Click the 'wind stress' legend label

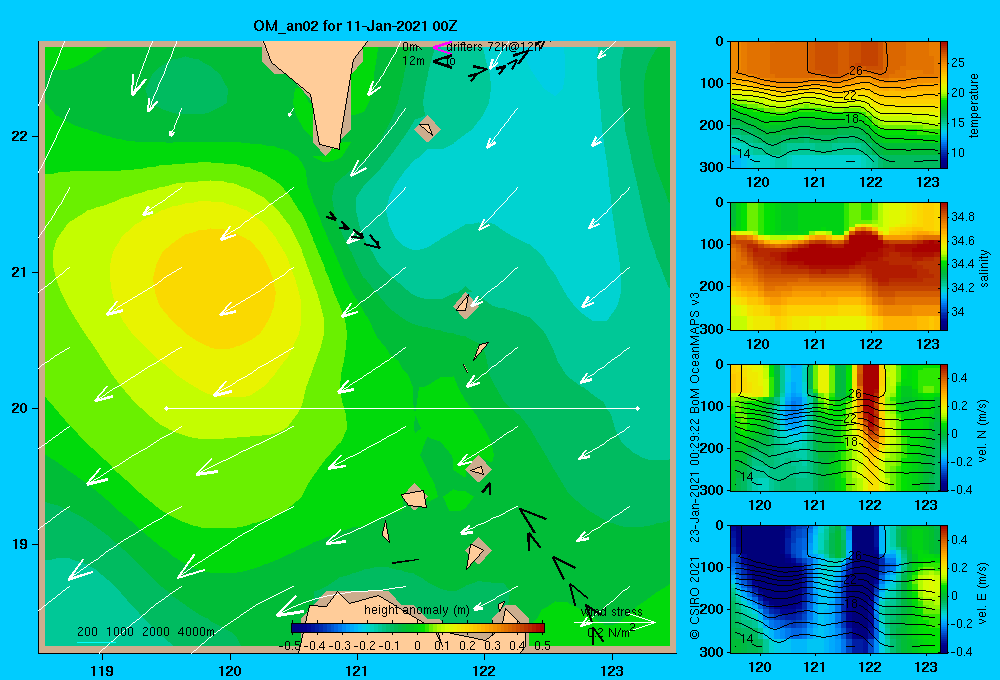[612, 612]
